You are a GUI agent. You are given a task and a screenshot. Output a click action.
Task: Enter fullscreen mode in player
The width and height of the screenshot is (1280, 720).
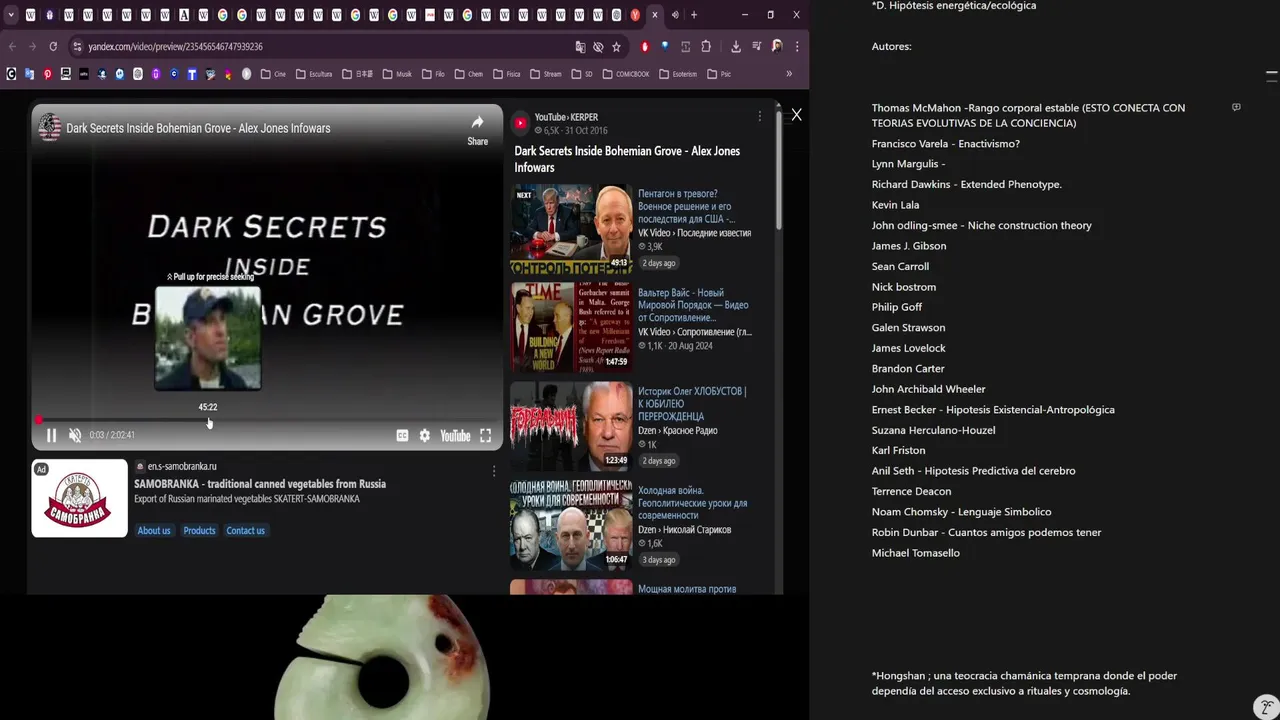[x=485, y=435]
